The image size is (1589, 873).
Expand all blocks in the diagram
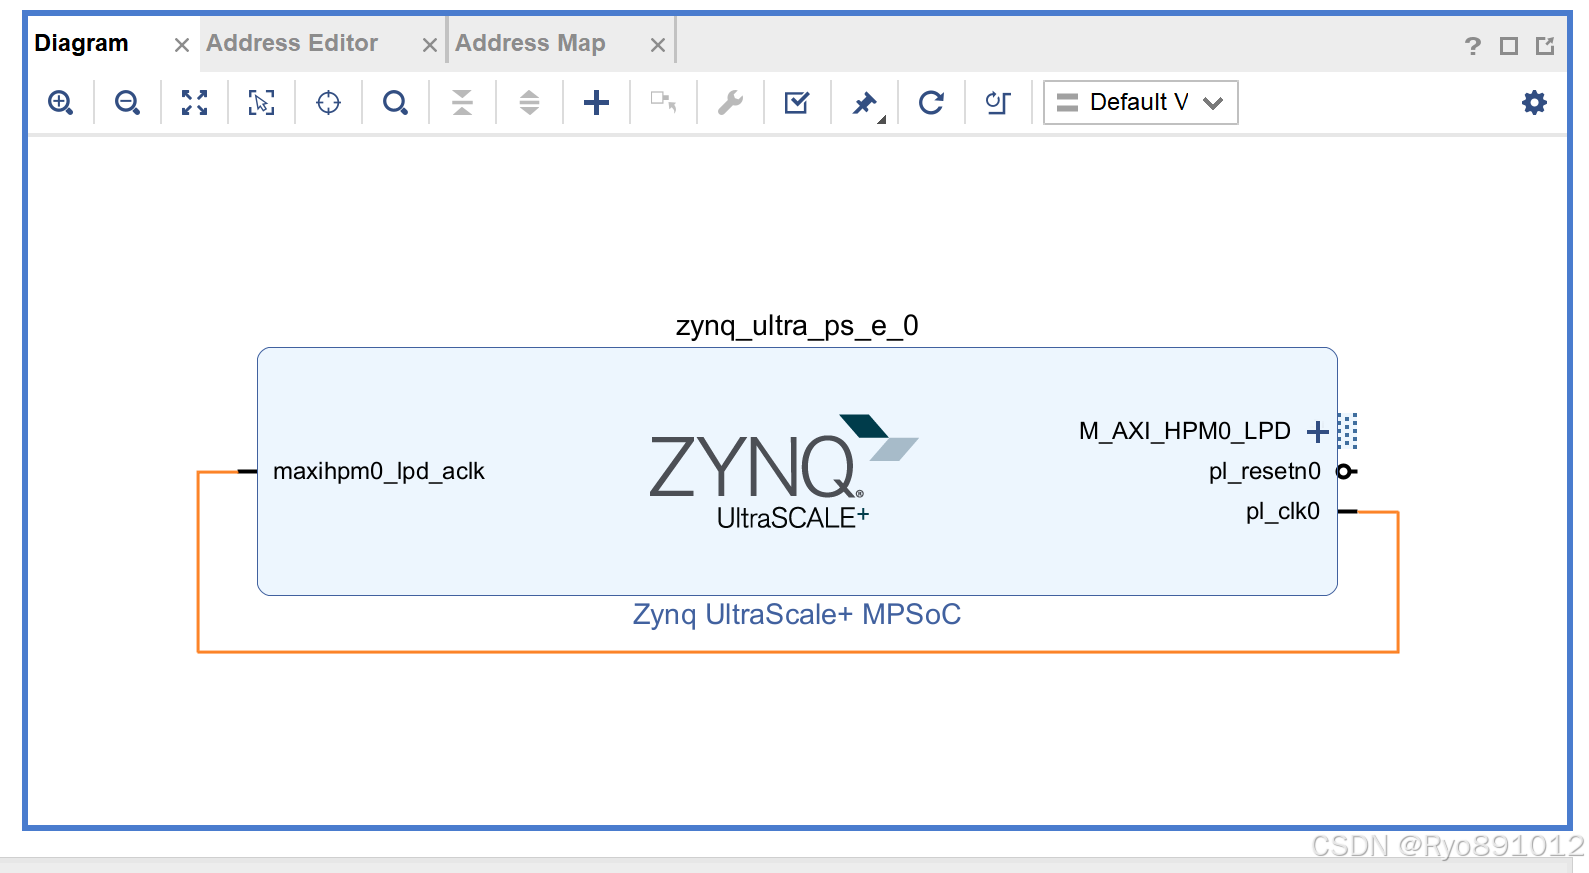pyautogui.click(x=529, y=102)
